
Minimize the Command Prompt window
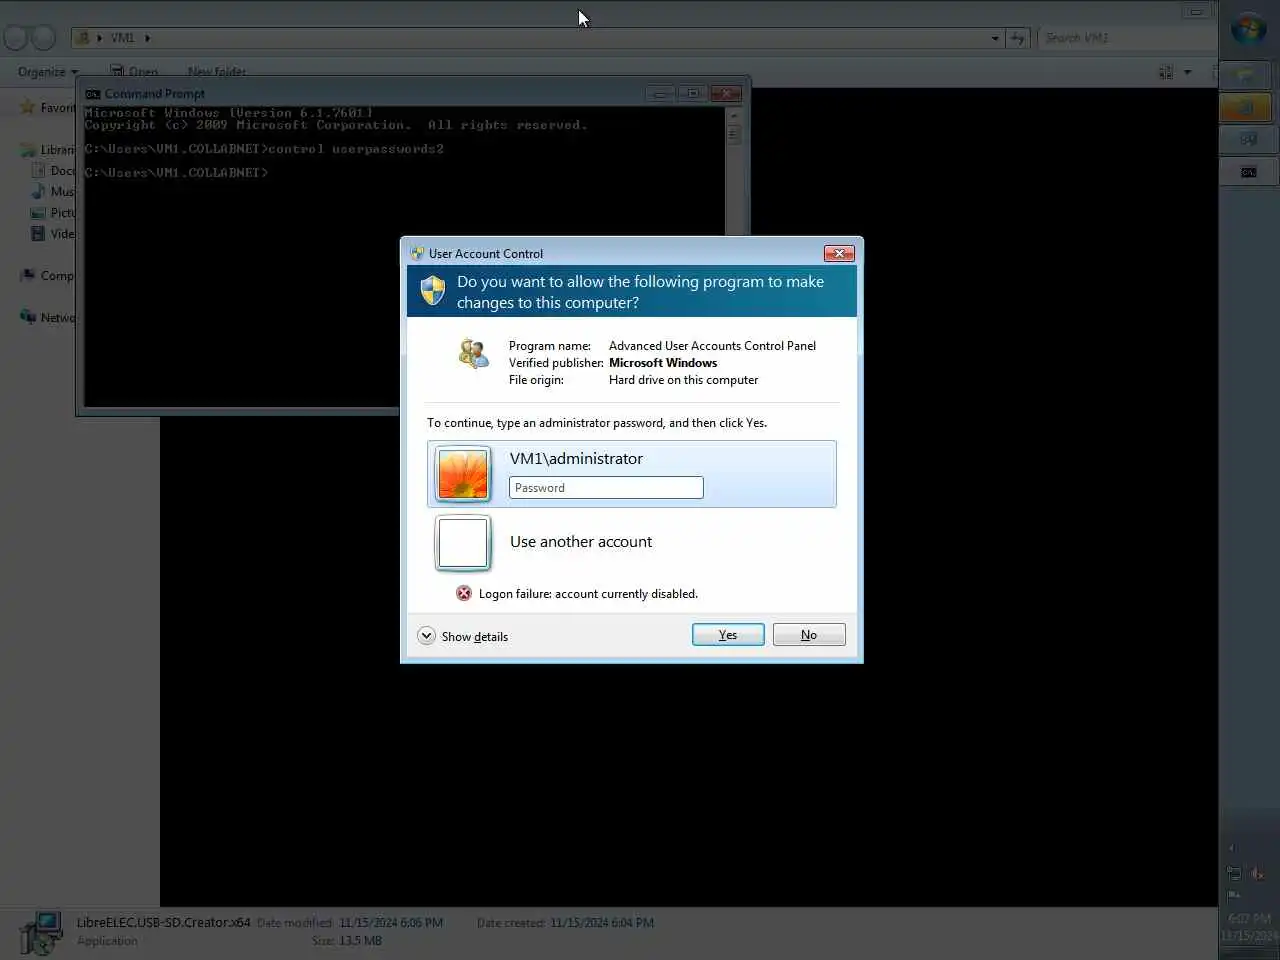tap(660, 94)
